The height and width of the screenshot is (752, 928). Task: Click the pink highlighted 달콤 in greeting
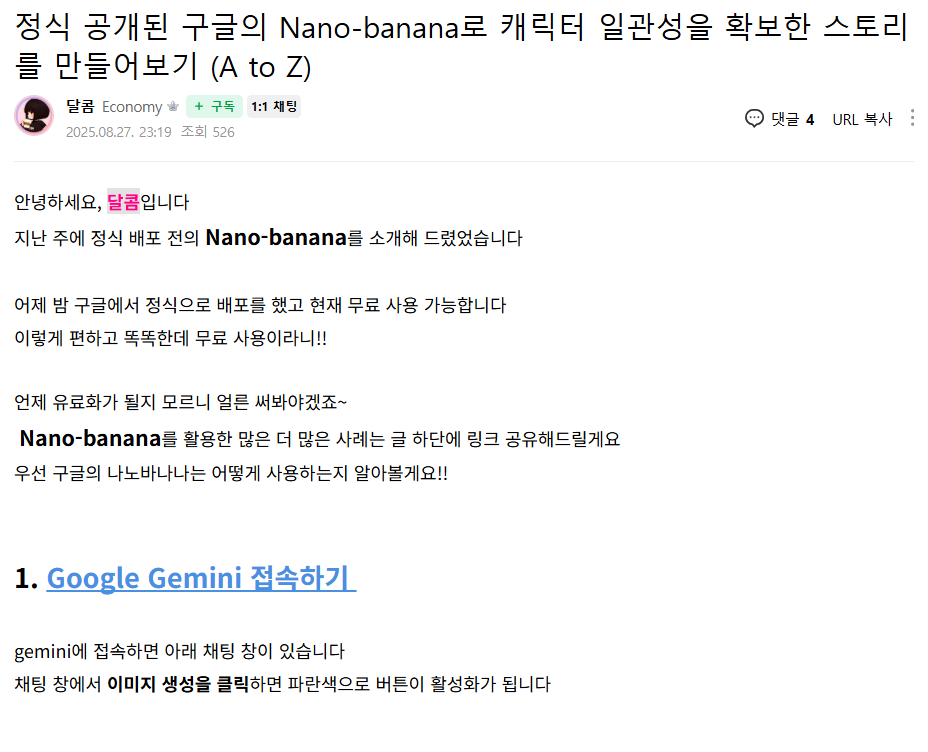(123, 202)
